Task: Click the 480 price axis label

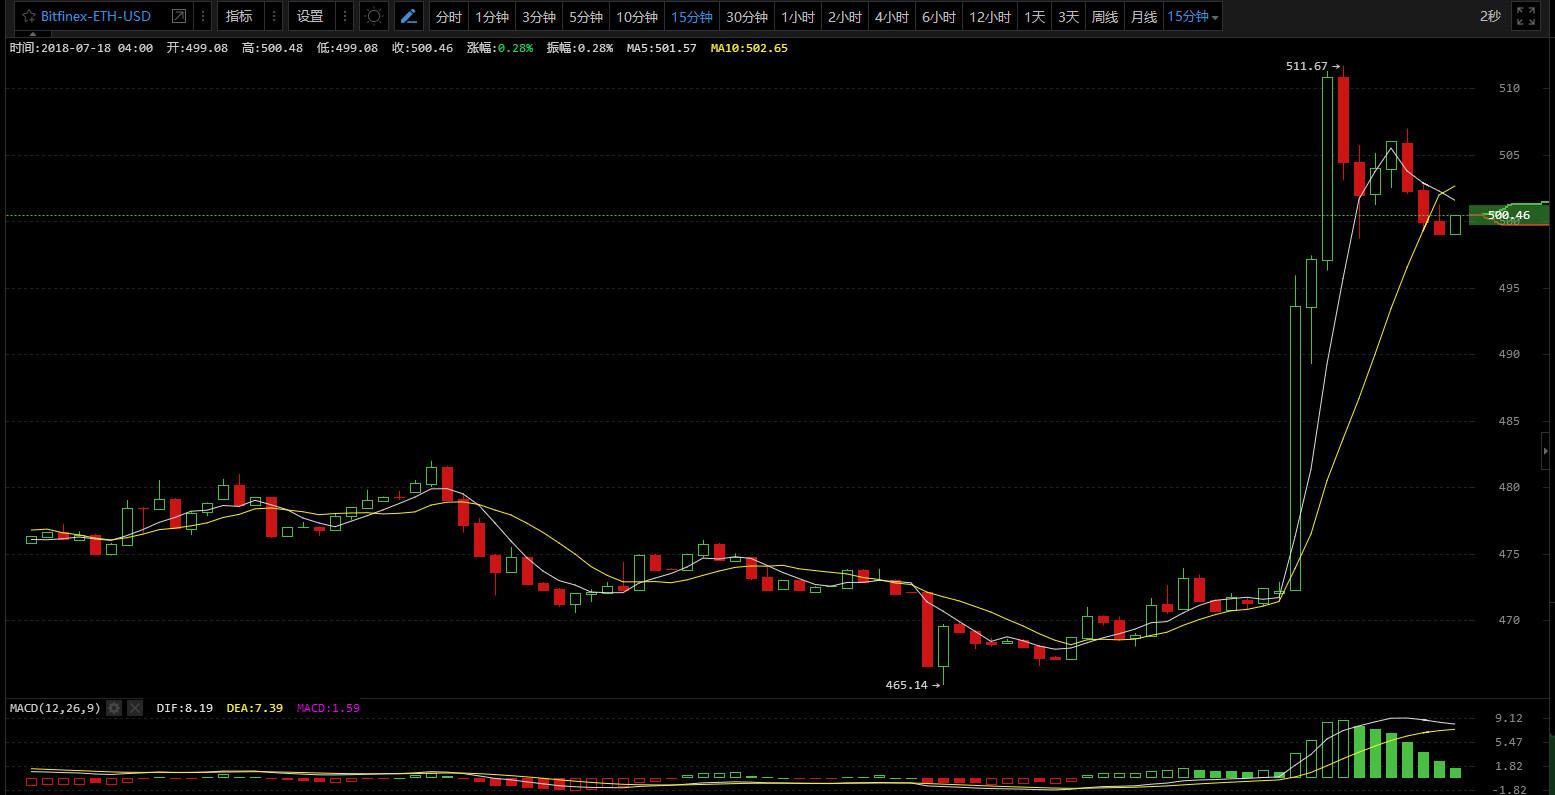Action: [1509, 487]
